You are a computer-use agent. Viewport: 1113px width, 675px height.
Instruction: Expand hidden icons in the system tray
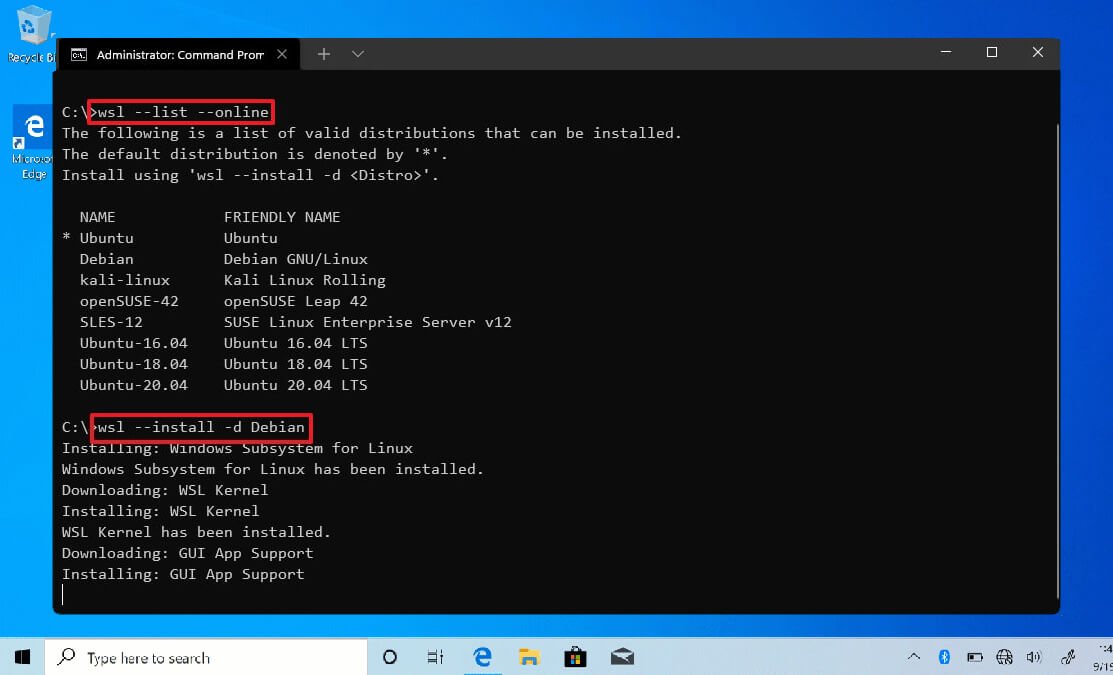(x=913, y=657)
